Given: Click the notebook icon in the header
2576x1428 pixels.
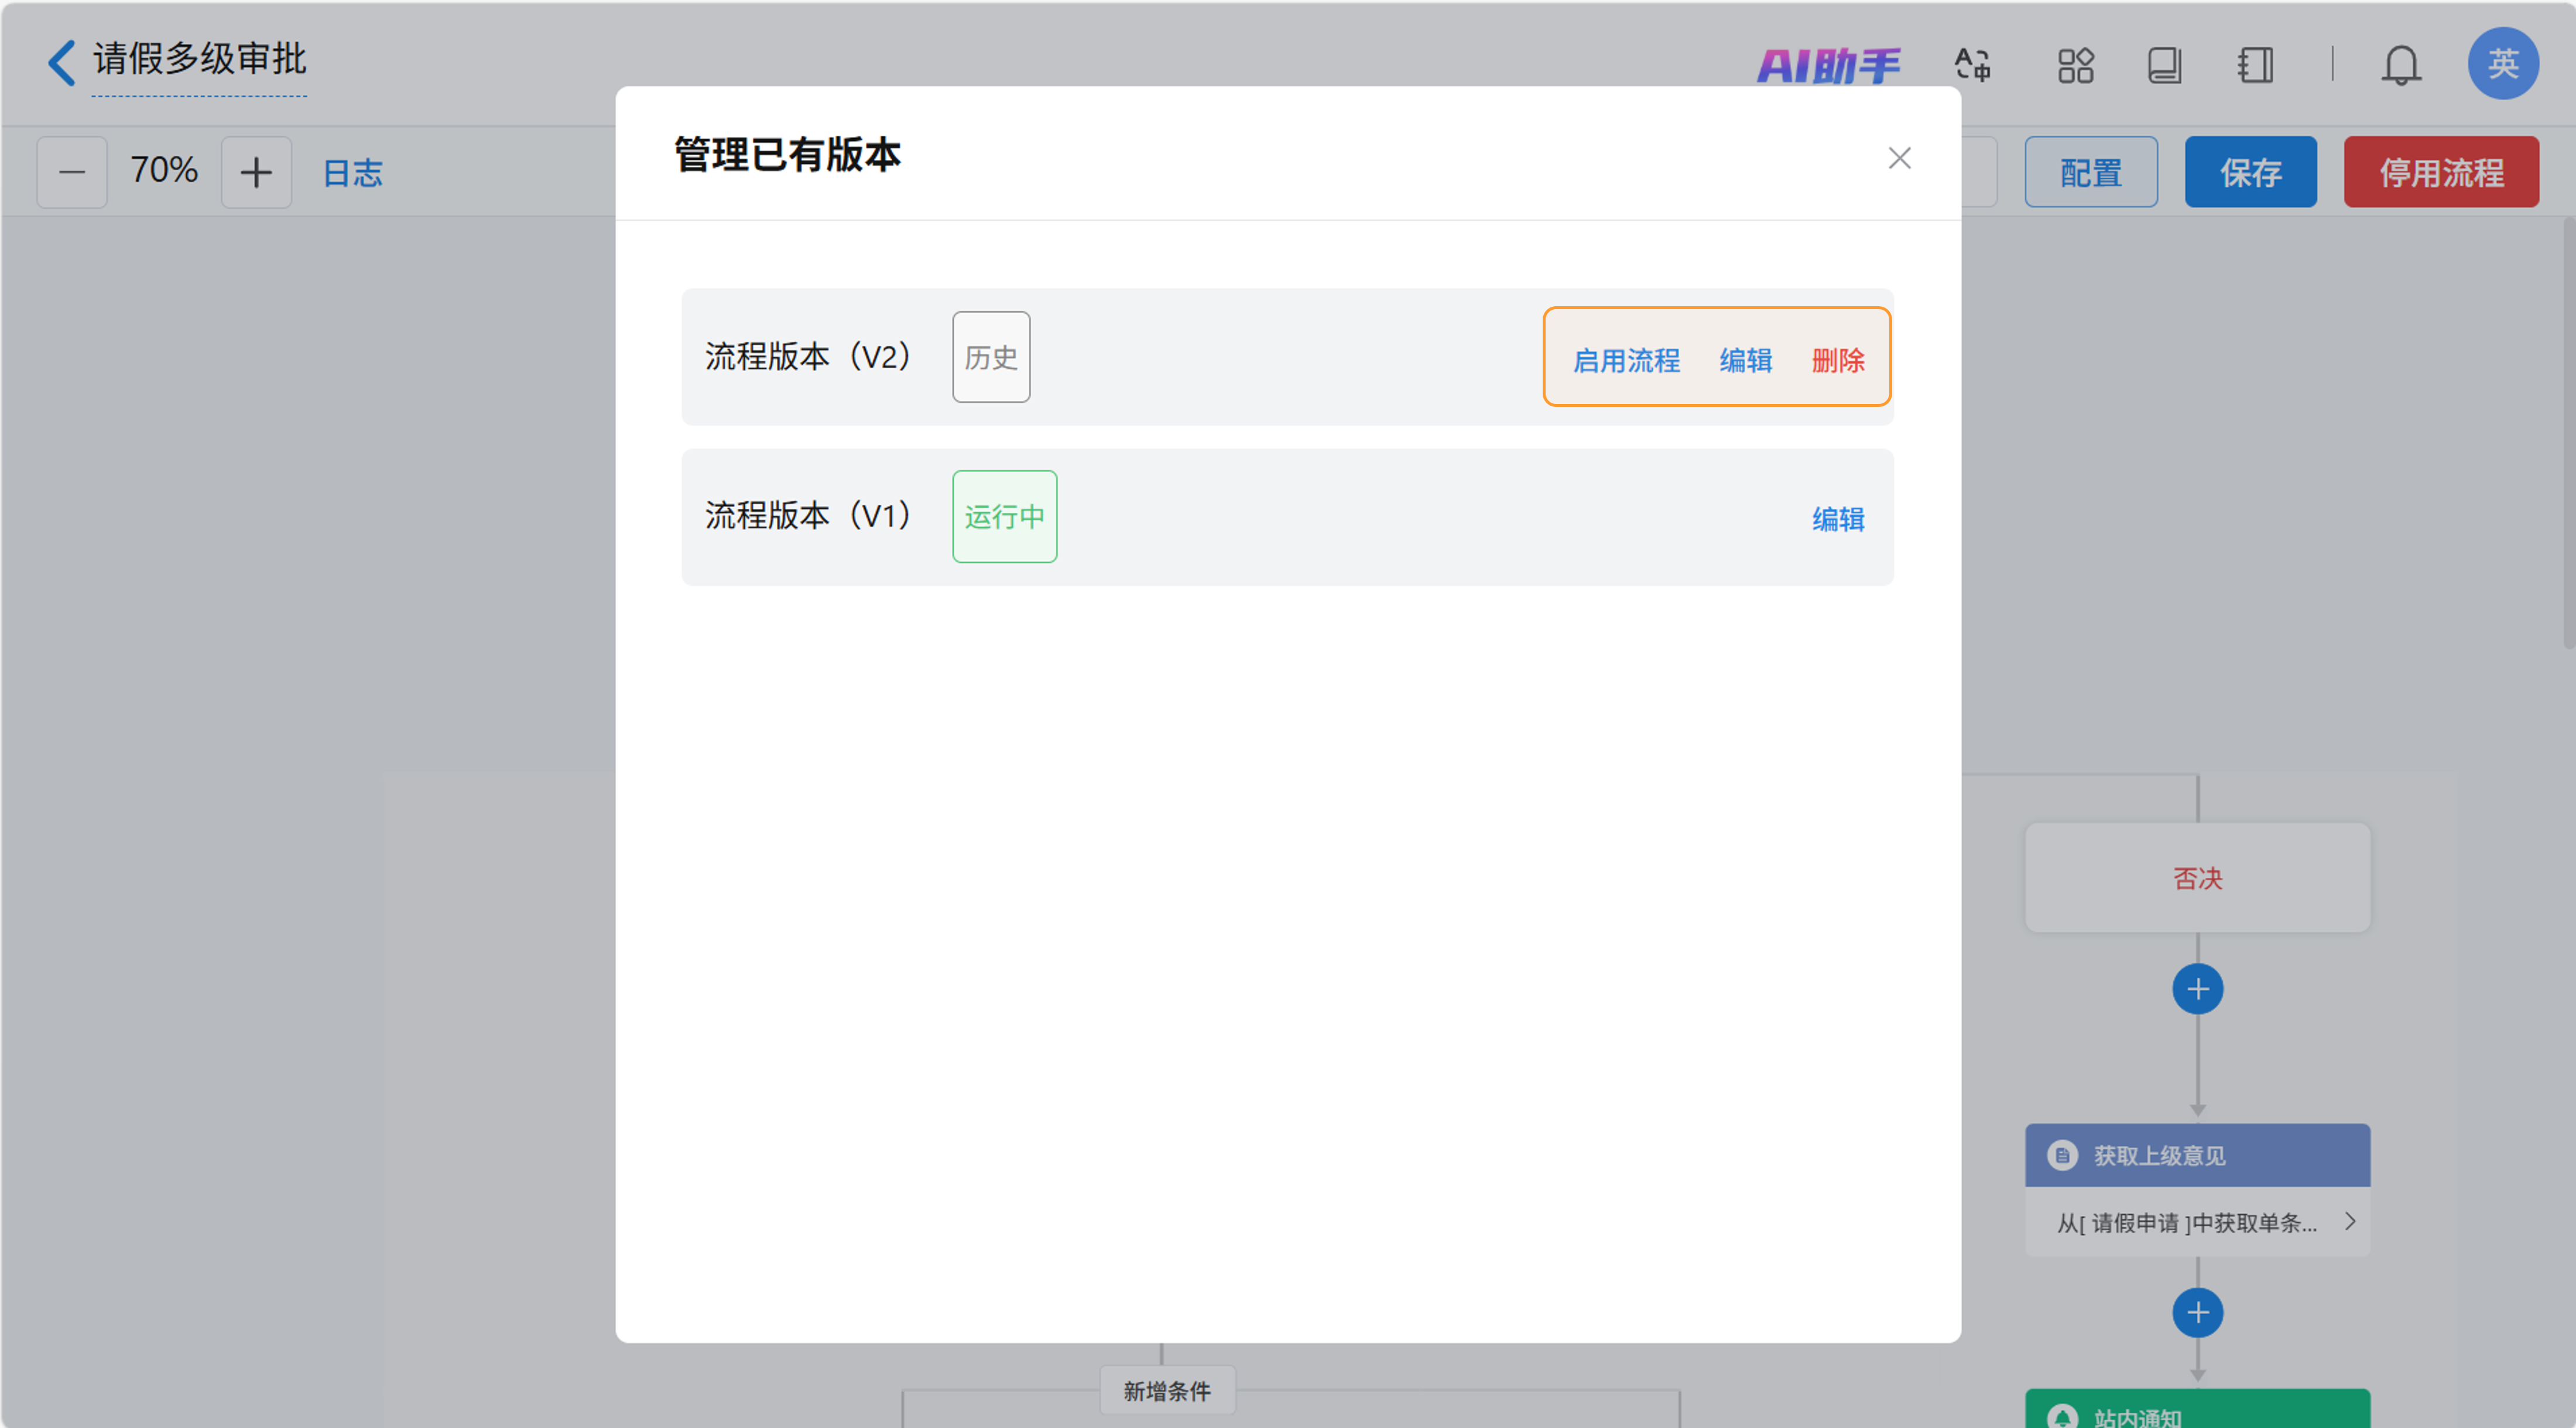Looking at the screenshot, I should (x=2255, y=65).
